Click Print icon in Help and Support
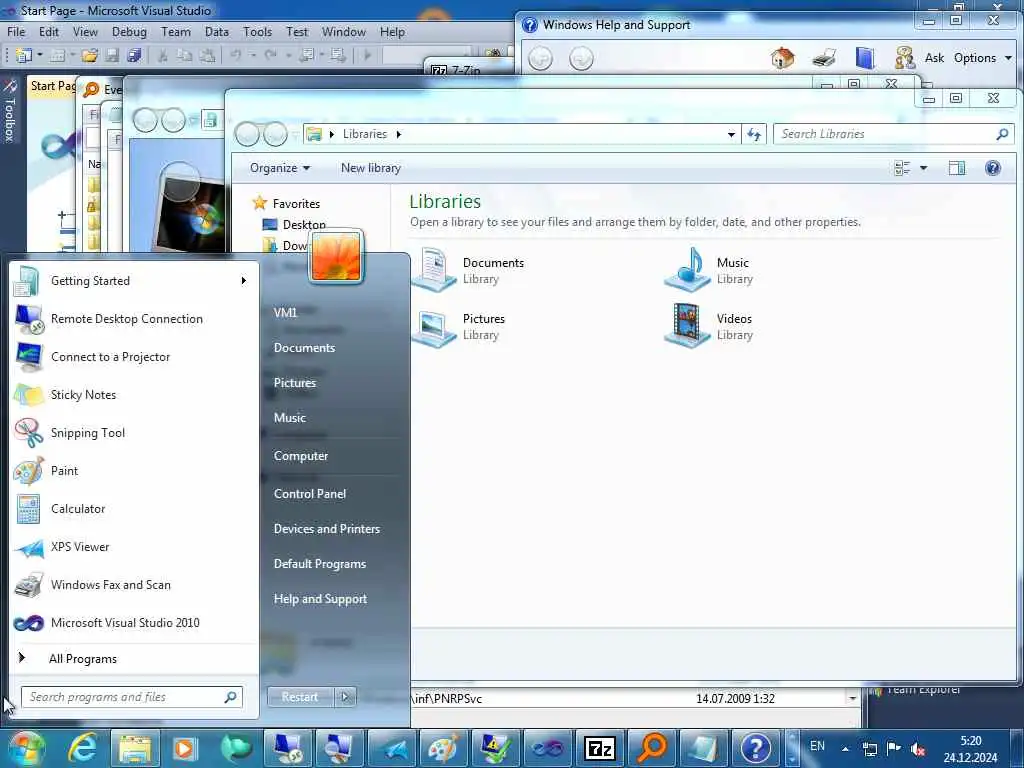The image size is (1024, 768). click(824, 58)
